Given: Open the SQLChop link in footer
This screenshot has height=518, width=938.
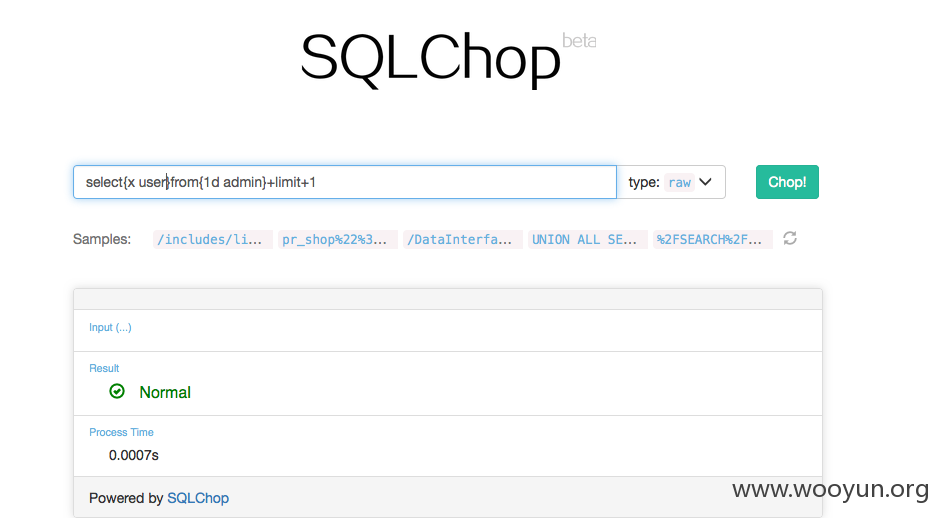Looking at the screenshot, I should [x=198, y=498].
